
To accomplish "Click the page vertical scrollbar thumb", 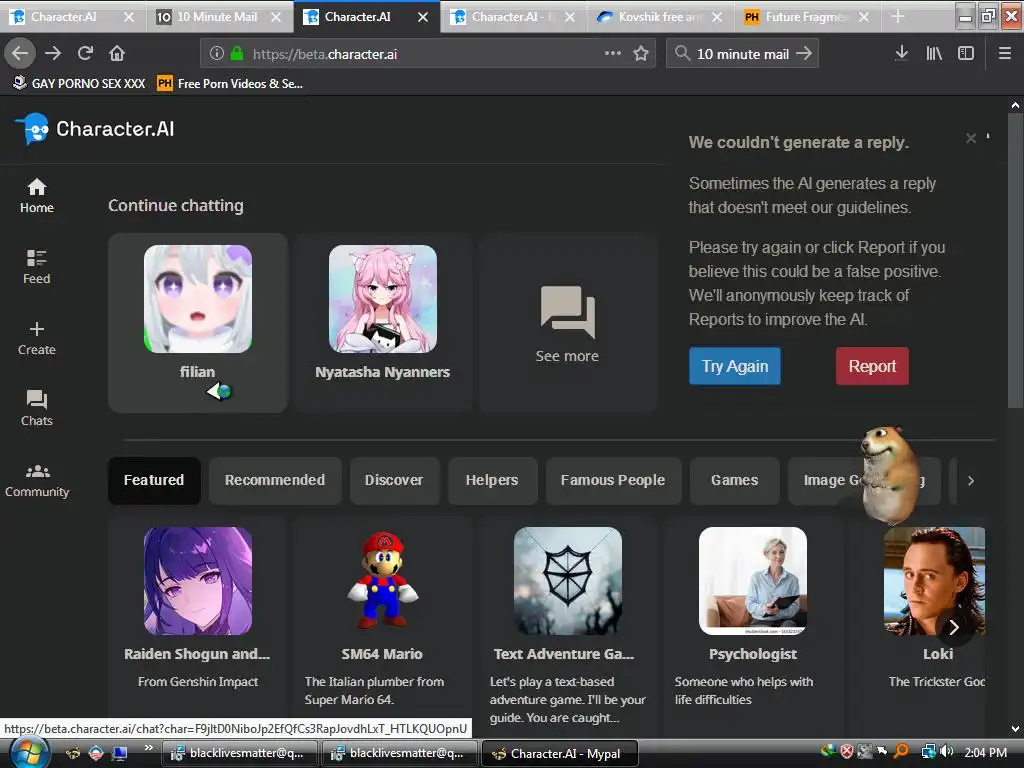I will point(1015,260).
